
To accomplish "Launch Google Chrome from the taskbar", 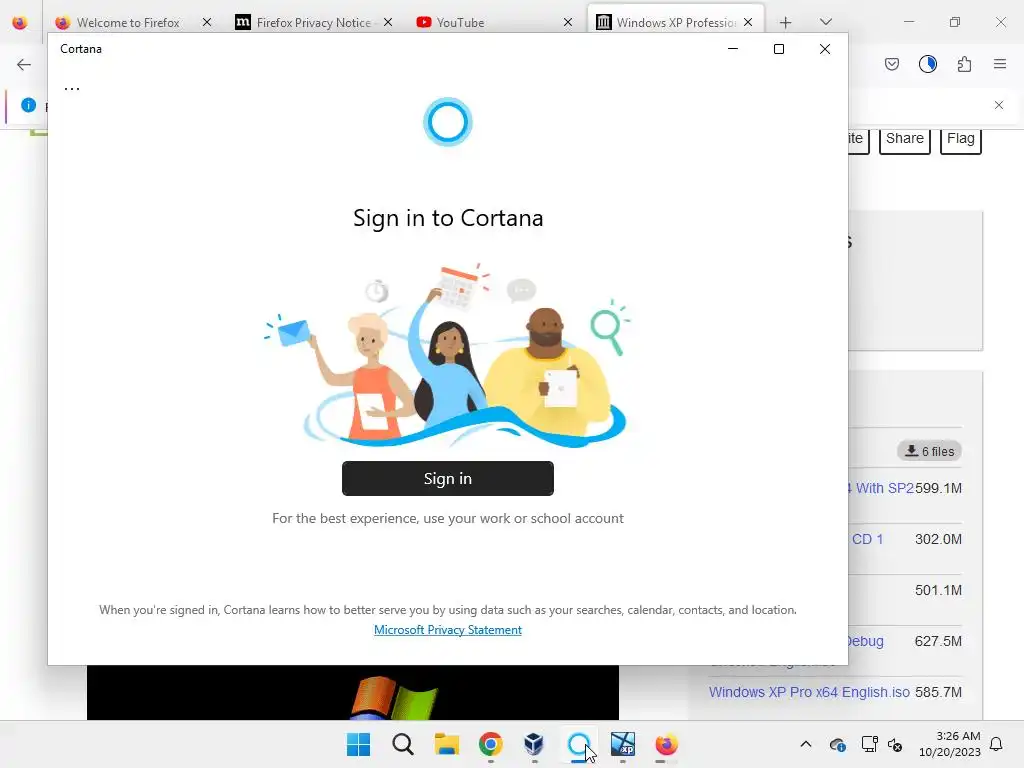I will [x=490, y=744].
